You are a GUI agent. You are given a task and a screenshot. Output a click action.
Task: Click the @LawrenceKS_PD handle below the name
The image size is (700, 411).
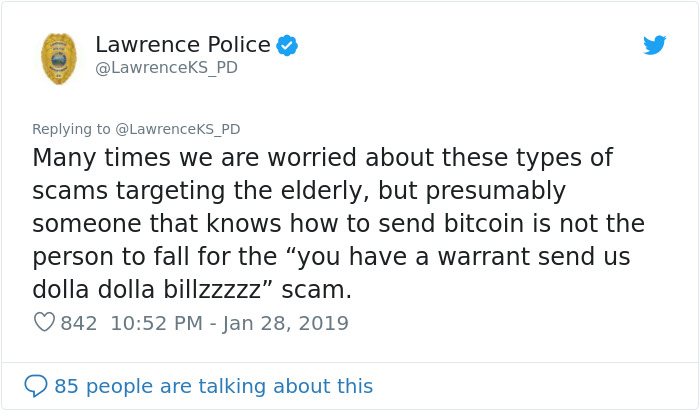(166, 67)
